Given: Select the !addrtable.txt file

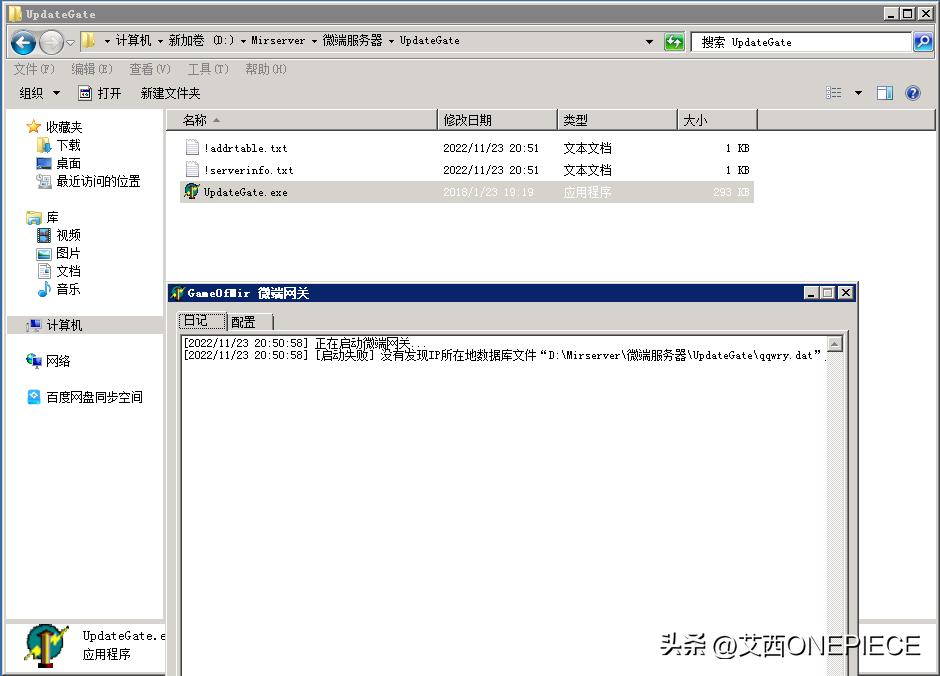Looking at the screenshot, I should 466,147.
